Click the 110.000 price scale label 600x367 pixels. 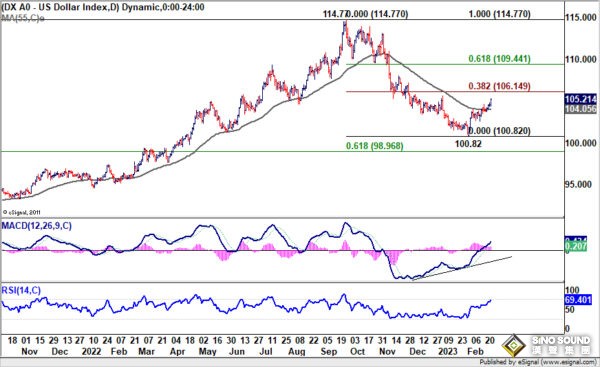(x=580, y=59)
